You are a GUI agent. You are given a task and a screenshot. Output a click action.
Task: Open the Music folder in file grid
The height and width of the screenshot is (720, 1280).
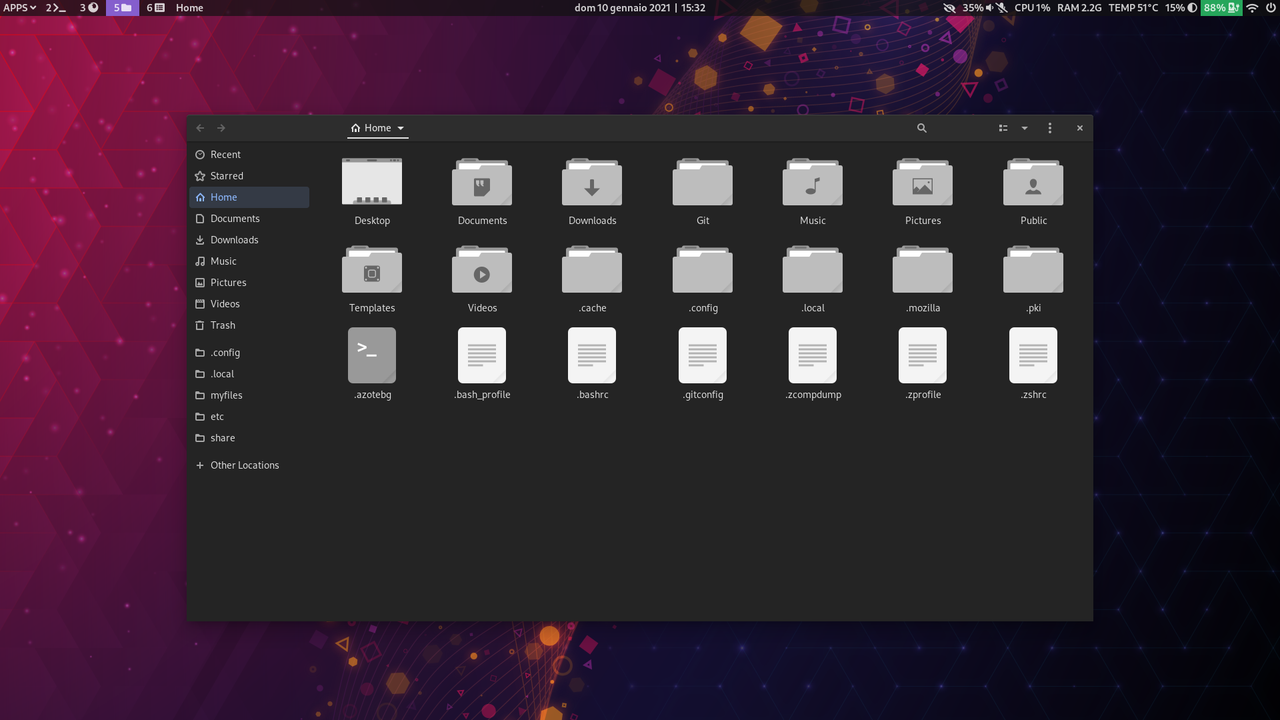coord(813,182)
